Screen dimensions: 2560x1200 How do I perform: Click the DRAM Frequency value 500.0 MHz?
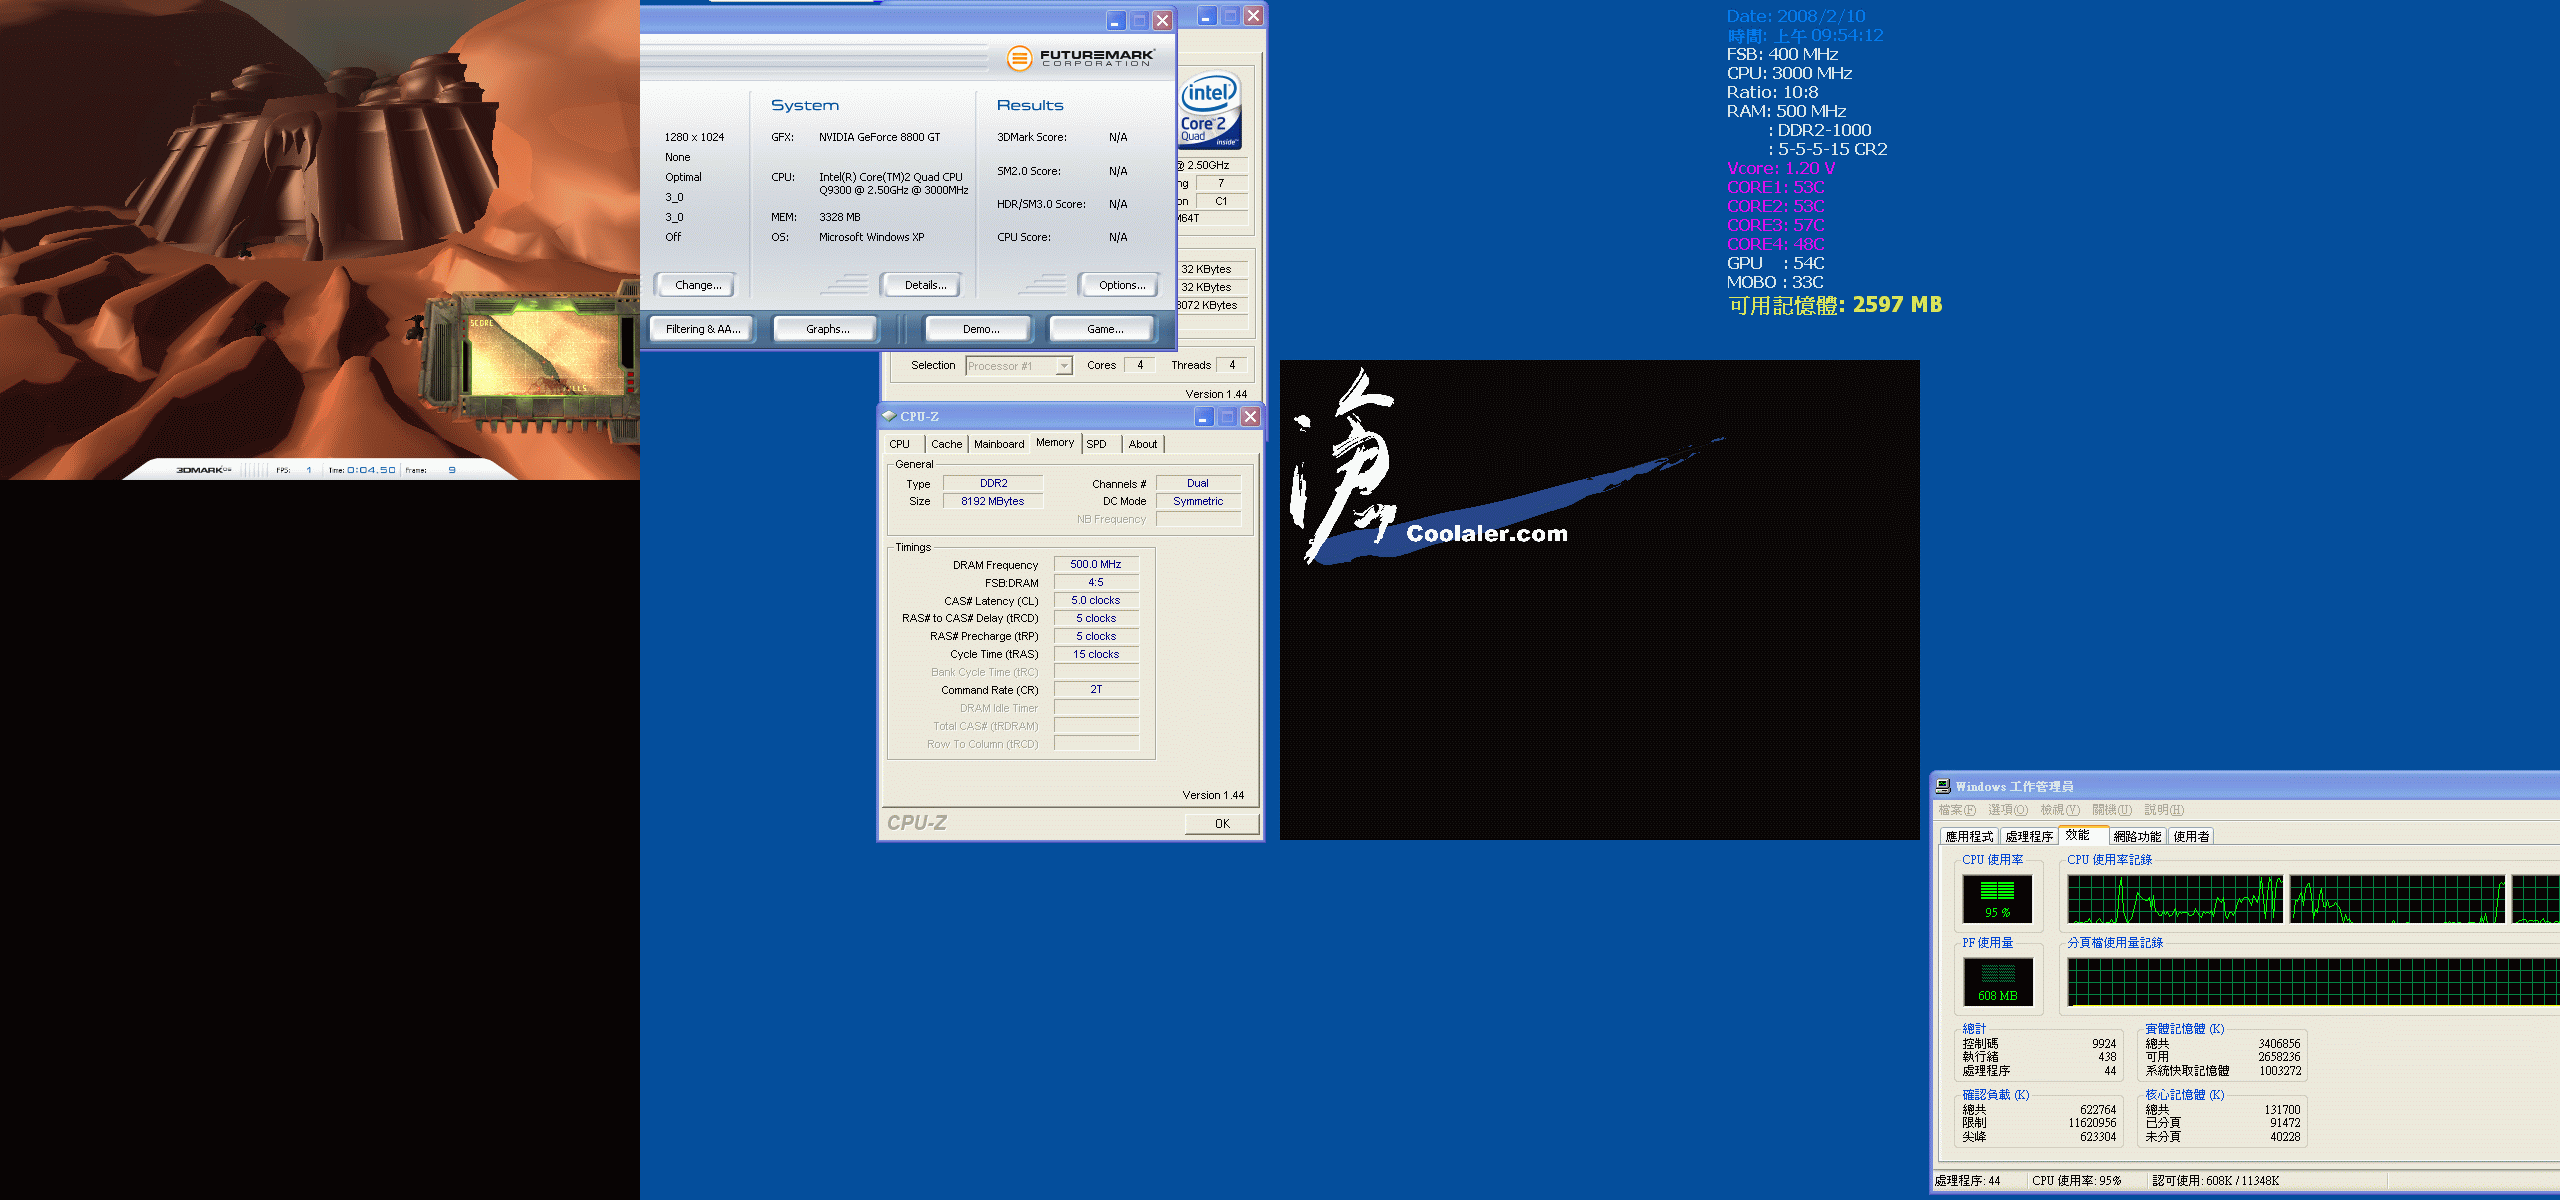1096,565
